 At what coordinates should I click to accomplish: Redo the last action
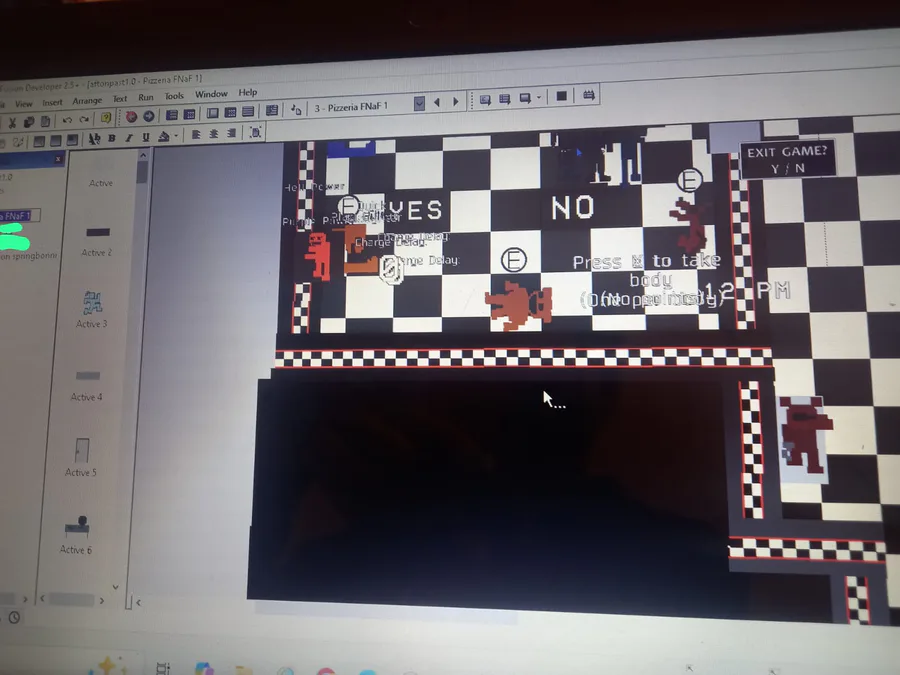(x=84, y=119)
